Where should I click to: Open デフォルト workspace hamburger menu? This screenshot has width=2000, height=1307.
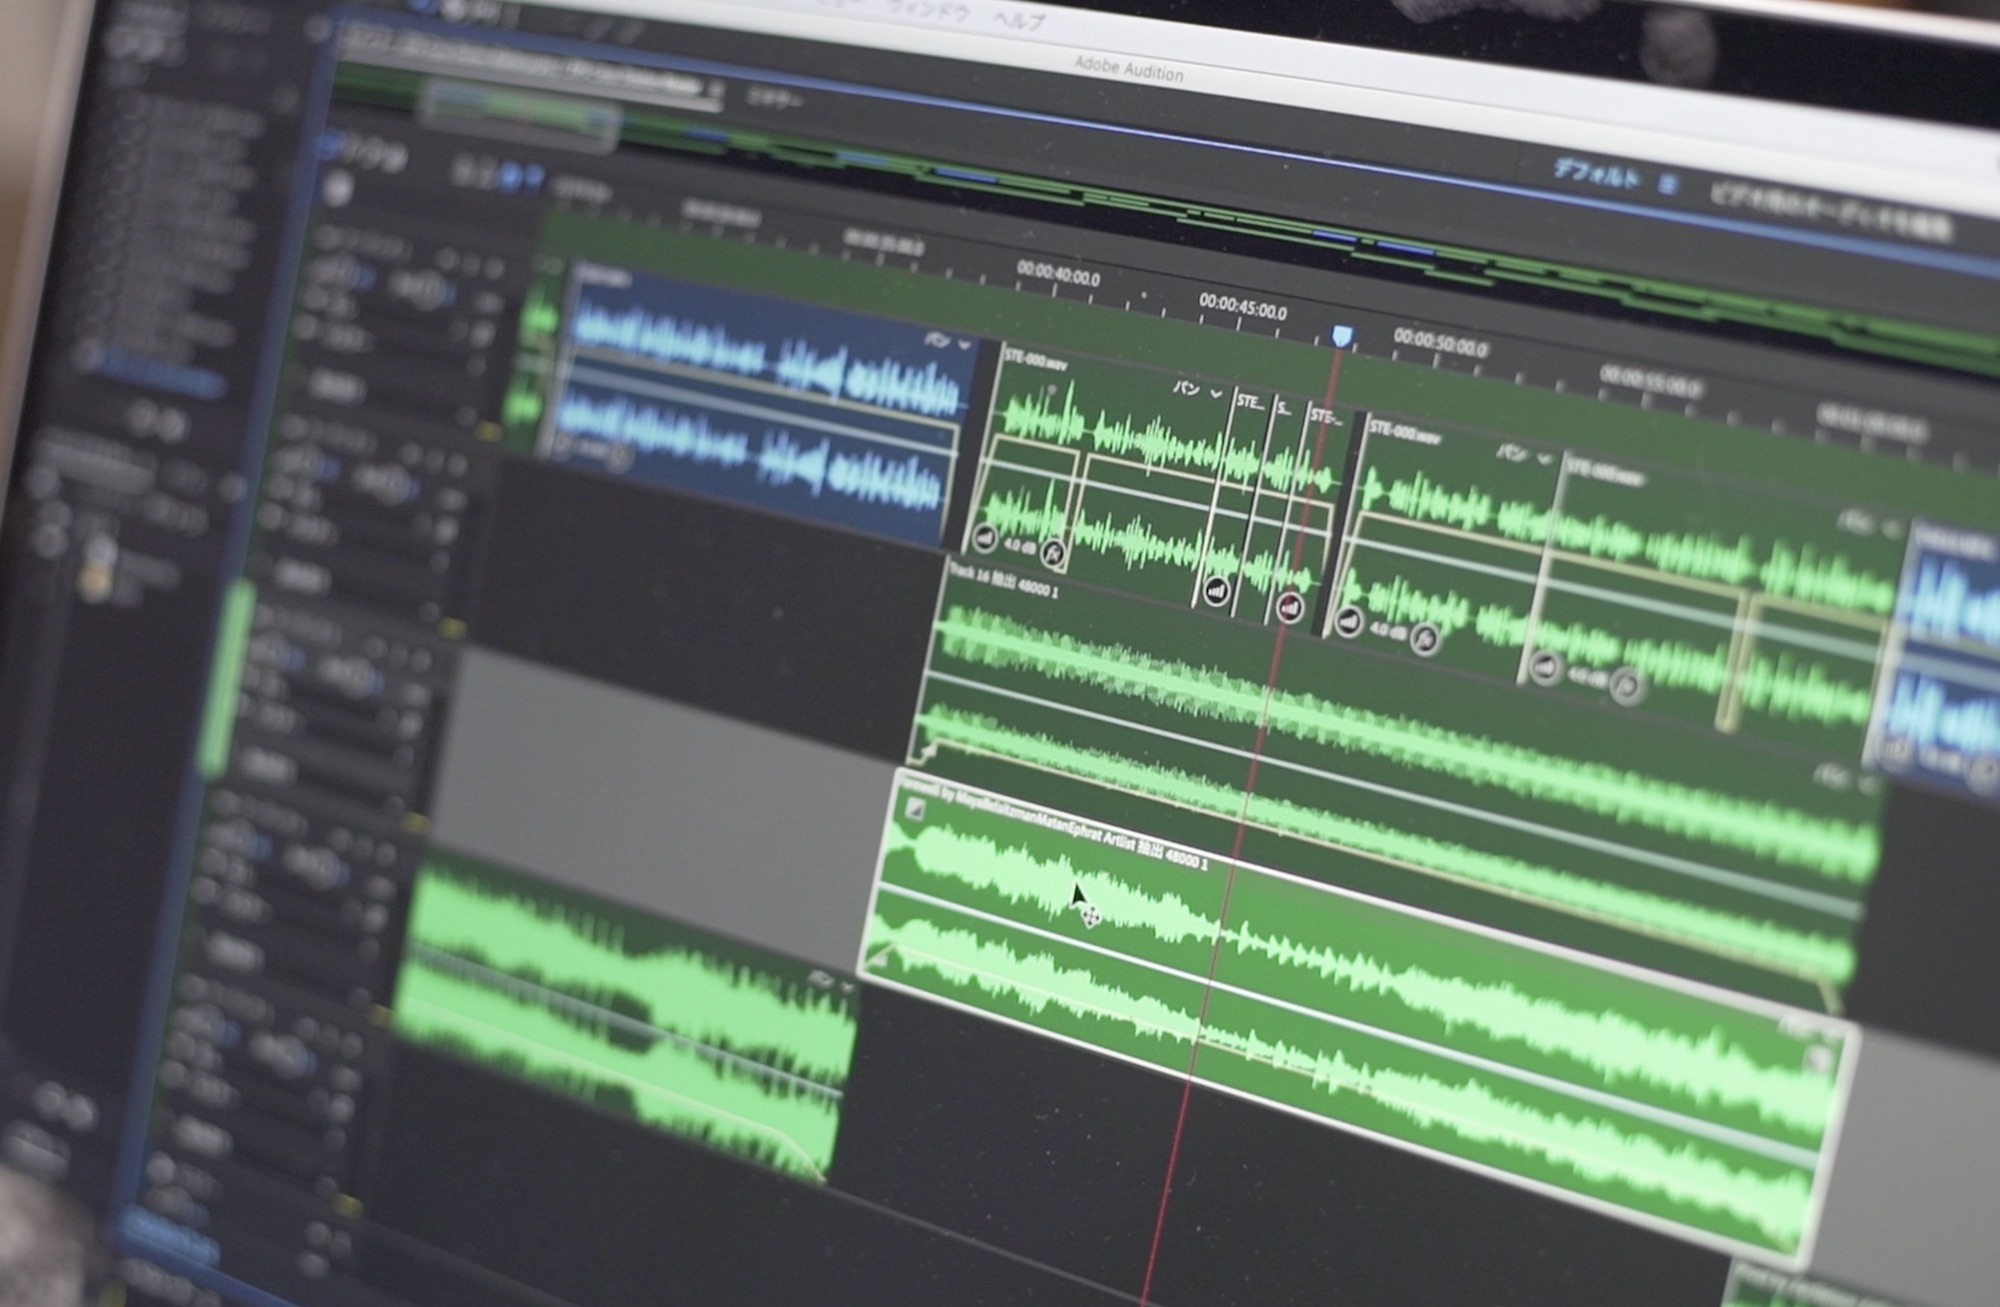(1667, 185)
